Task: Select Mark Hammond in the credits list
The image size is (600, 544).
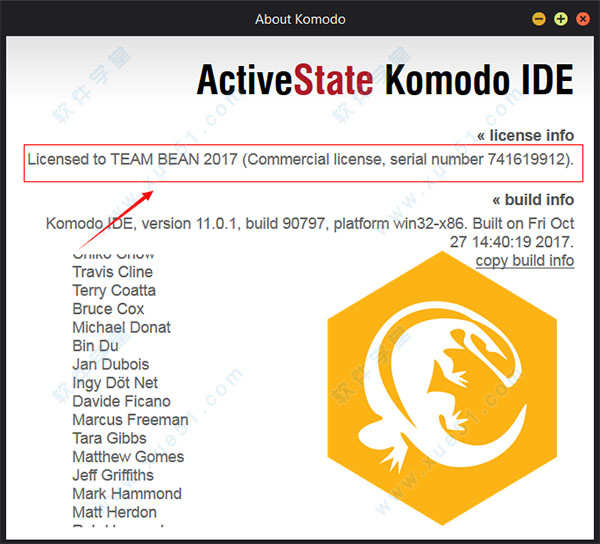Action: pyautogui.click(x=127, y=494)
